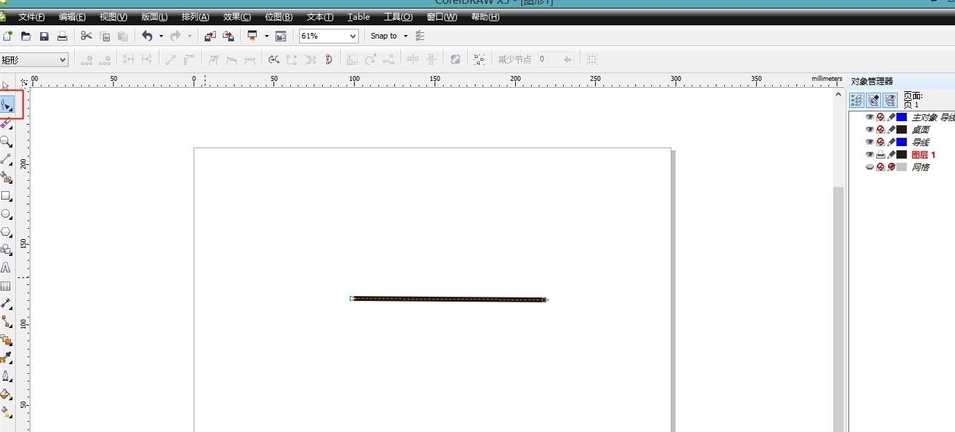Toggle editable pencil on 桌面 layer
This screenshot has height=432, width=955.
point(890,129)
